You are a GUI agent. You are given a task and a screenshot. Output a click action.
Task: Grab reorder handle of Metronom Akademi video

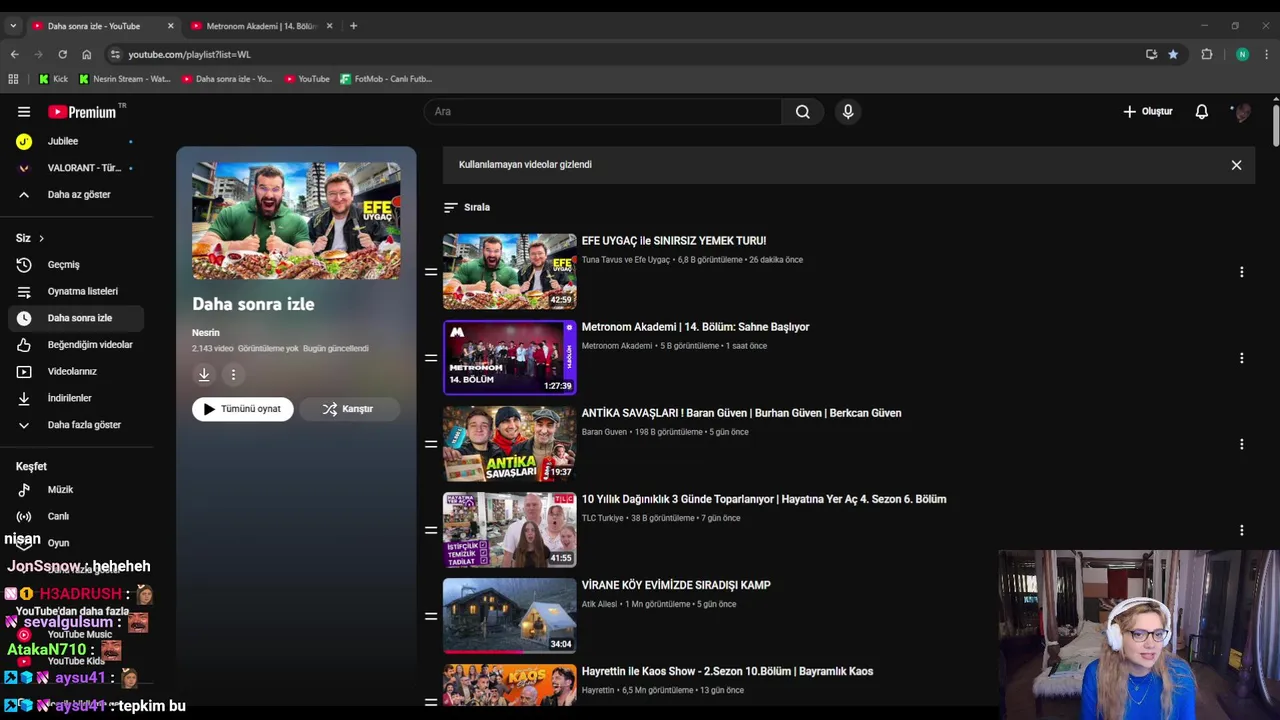pyautogui.click(x=431, y=358)
